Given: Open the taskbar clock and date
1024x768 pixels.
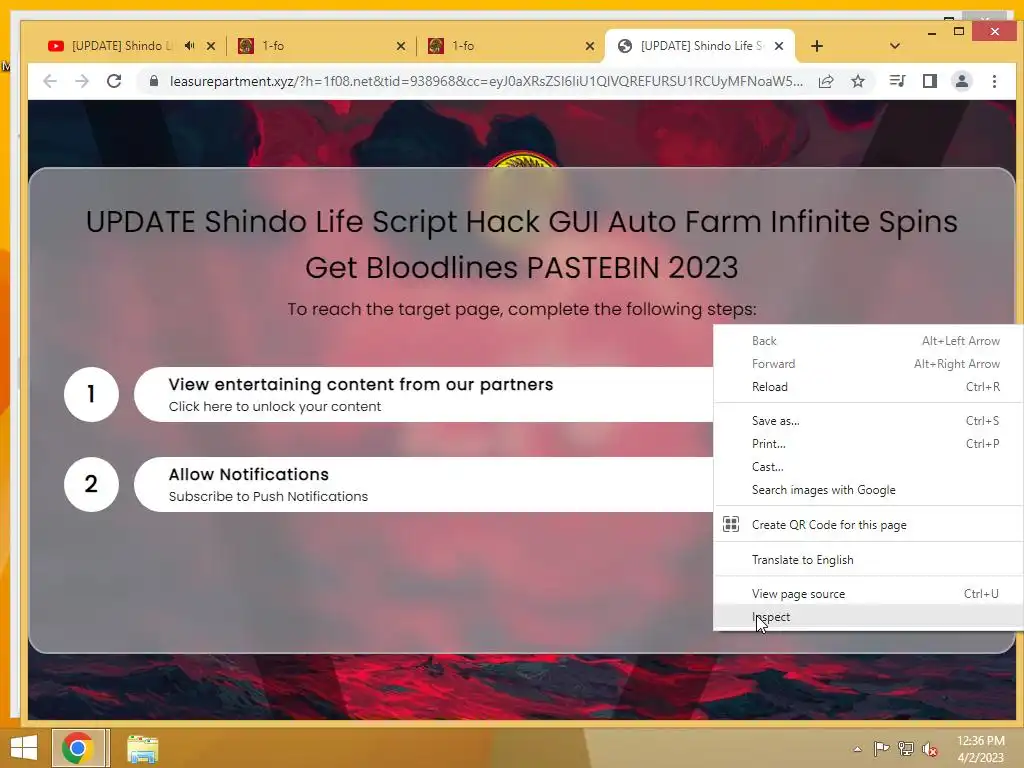Looking at the screenshot, I should pos(980,749).
